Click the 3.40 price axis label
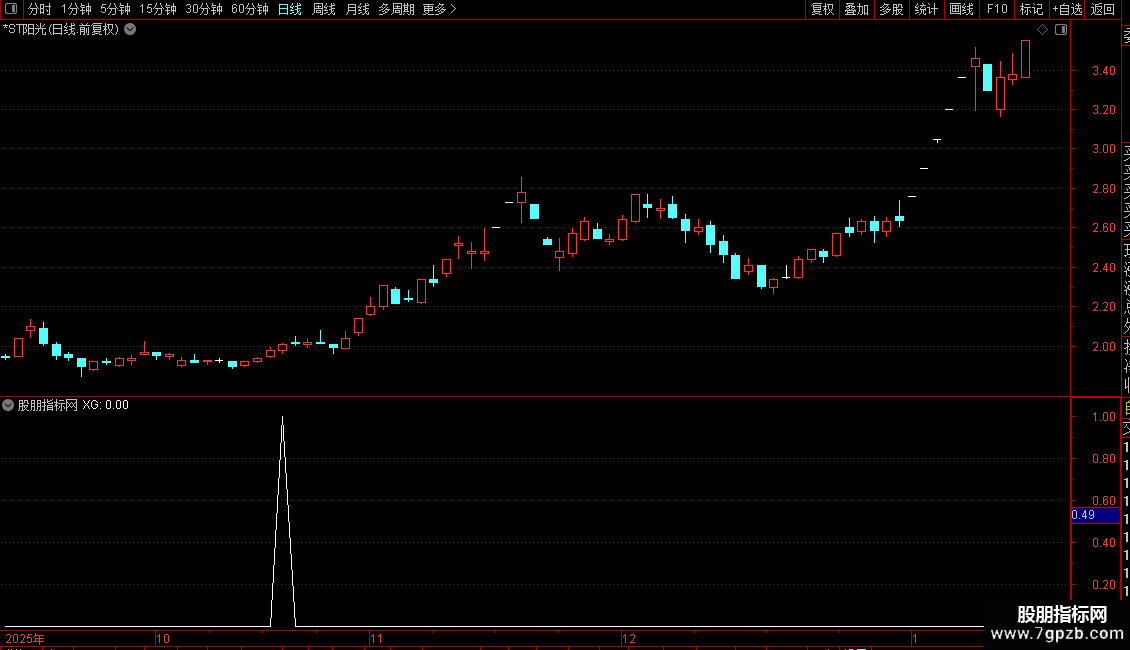 (x=1104, y=71)
